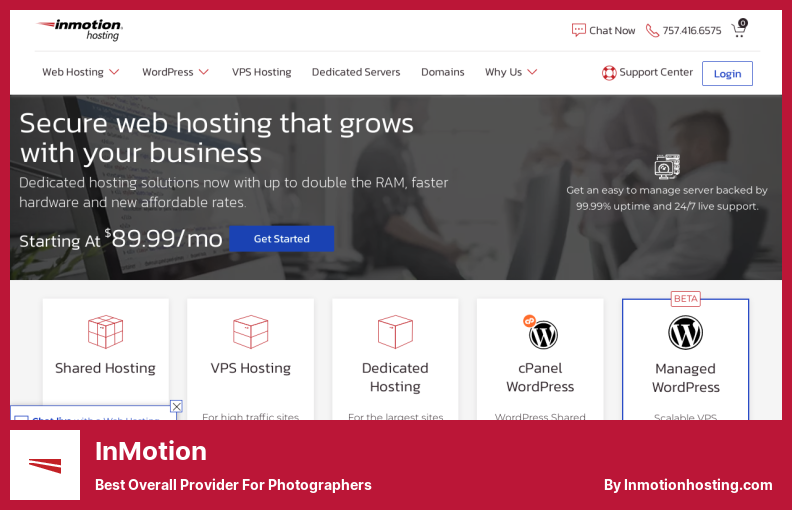Viewport: 792px width, 510px height.
Task: Click the InMotion Hosting logo
Action: click(x=79, y=29)
